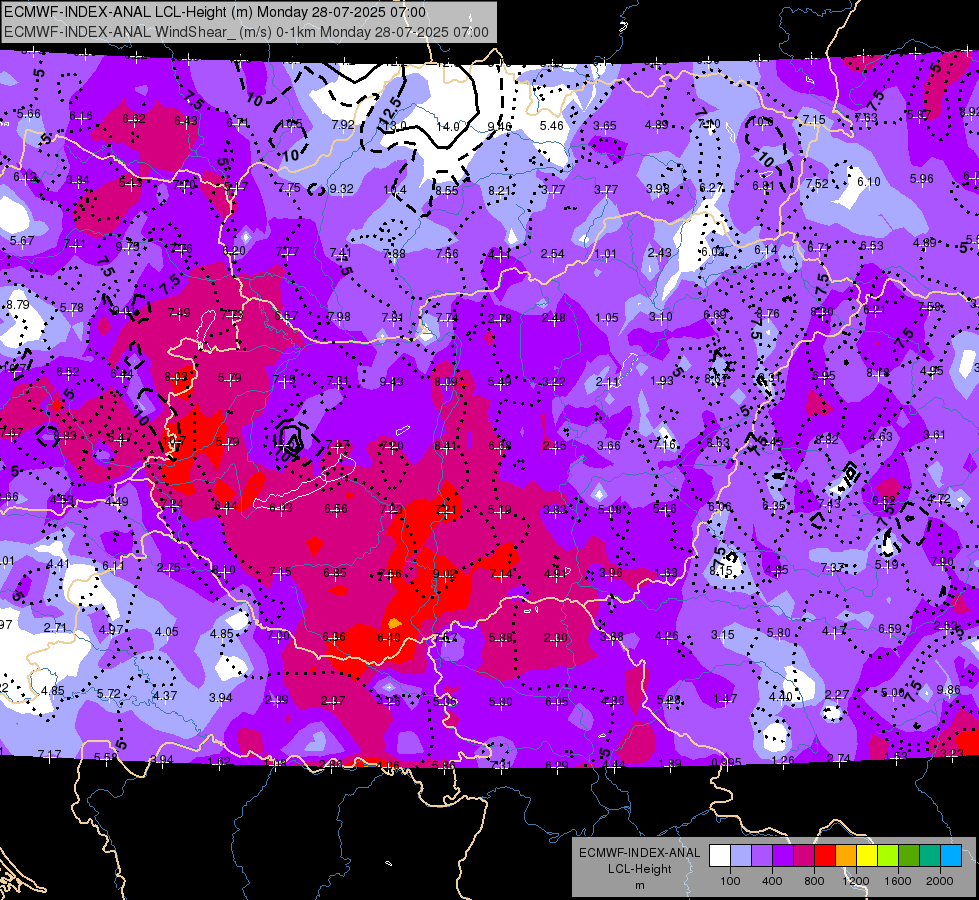Click the wind shear value 13.0
This screenshot has height=900, width=979.
(x=395, y=126)
